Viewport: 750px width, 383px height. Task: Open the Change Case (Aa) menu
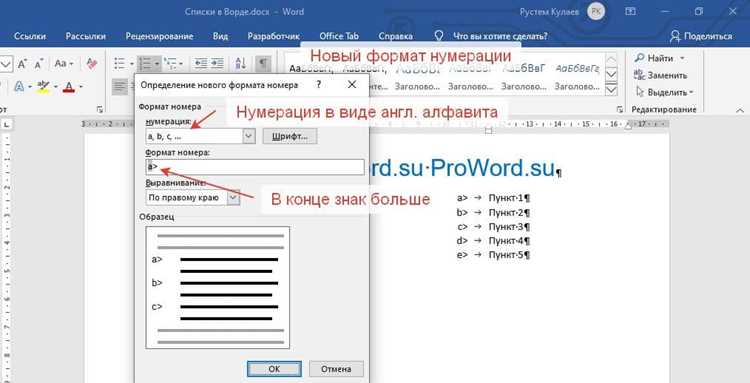(64, 63)
